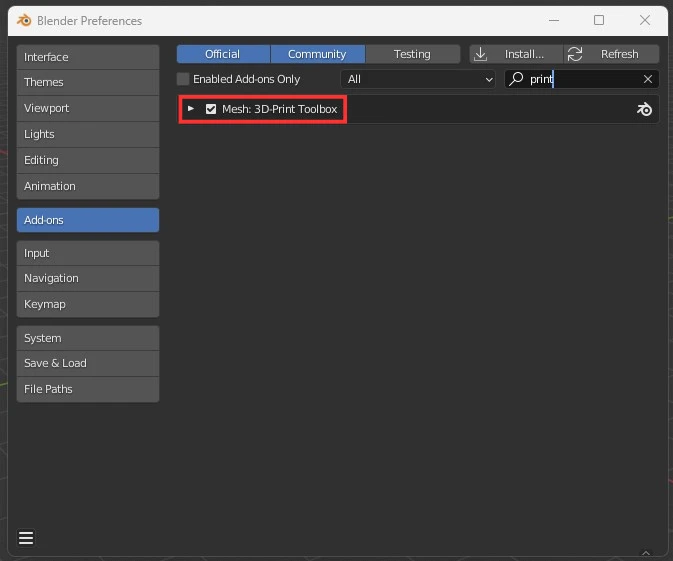Image resolution: width=673 pixels, height=561 pixels.
Task: Click into the add-on search field
Action: 582,79
